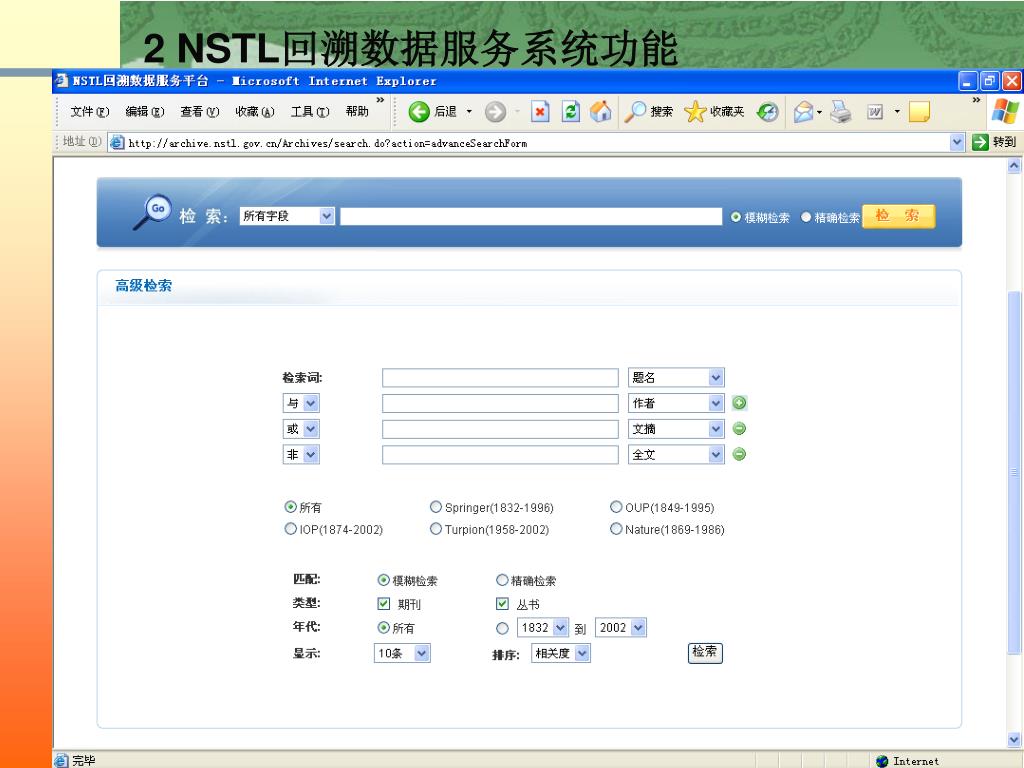
Task: Expand menu bar overflow chevron after 帮助
Action: pos(380,101)
